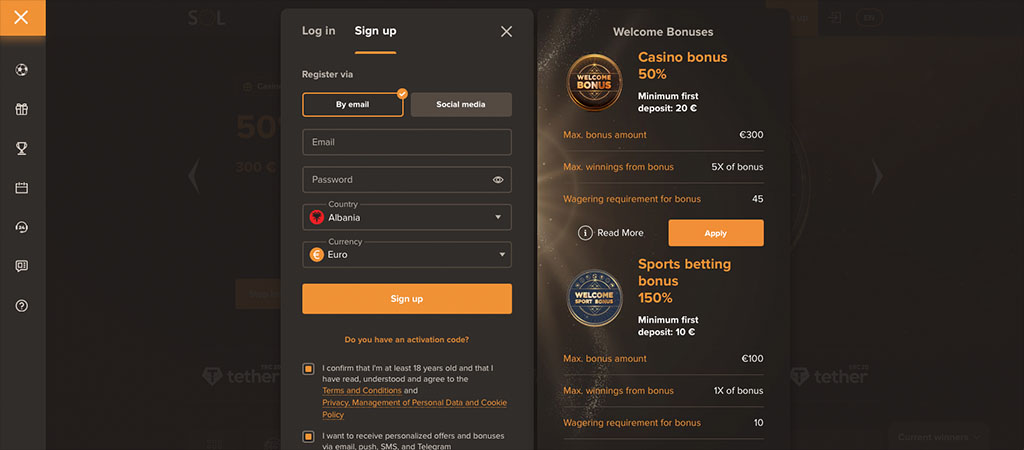1024x450 pixels.
Task: Open the activation code link
Action: point(407,340)
